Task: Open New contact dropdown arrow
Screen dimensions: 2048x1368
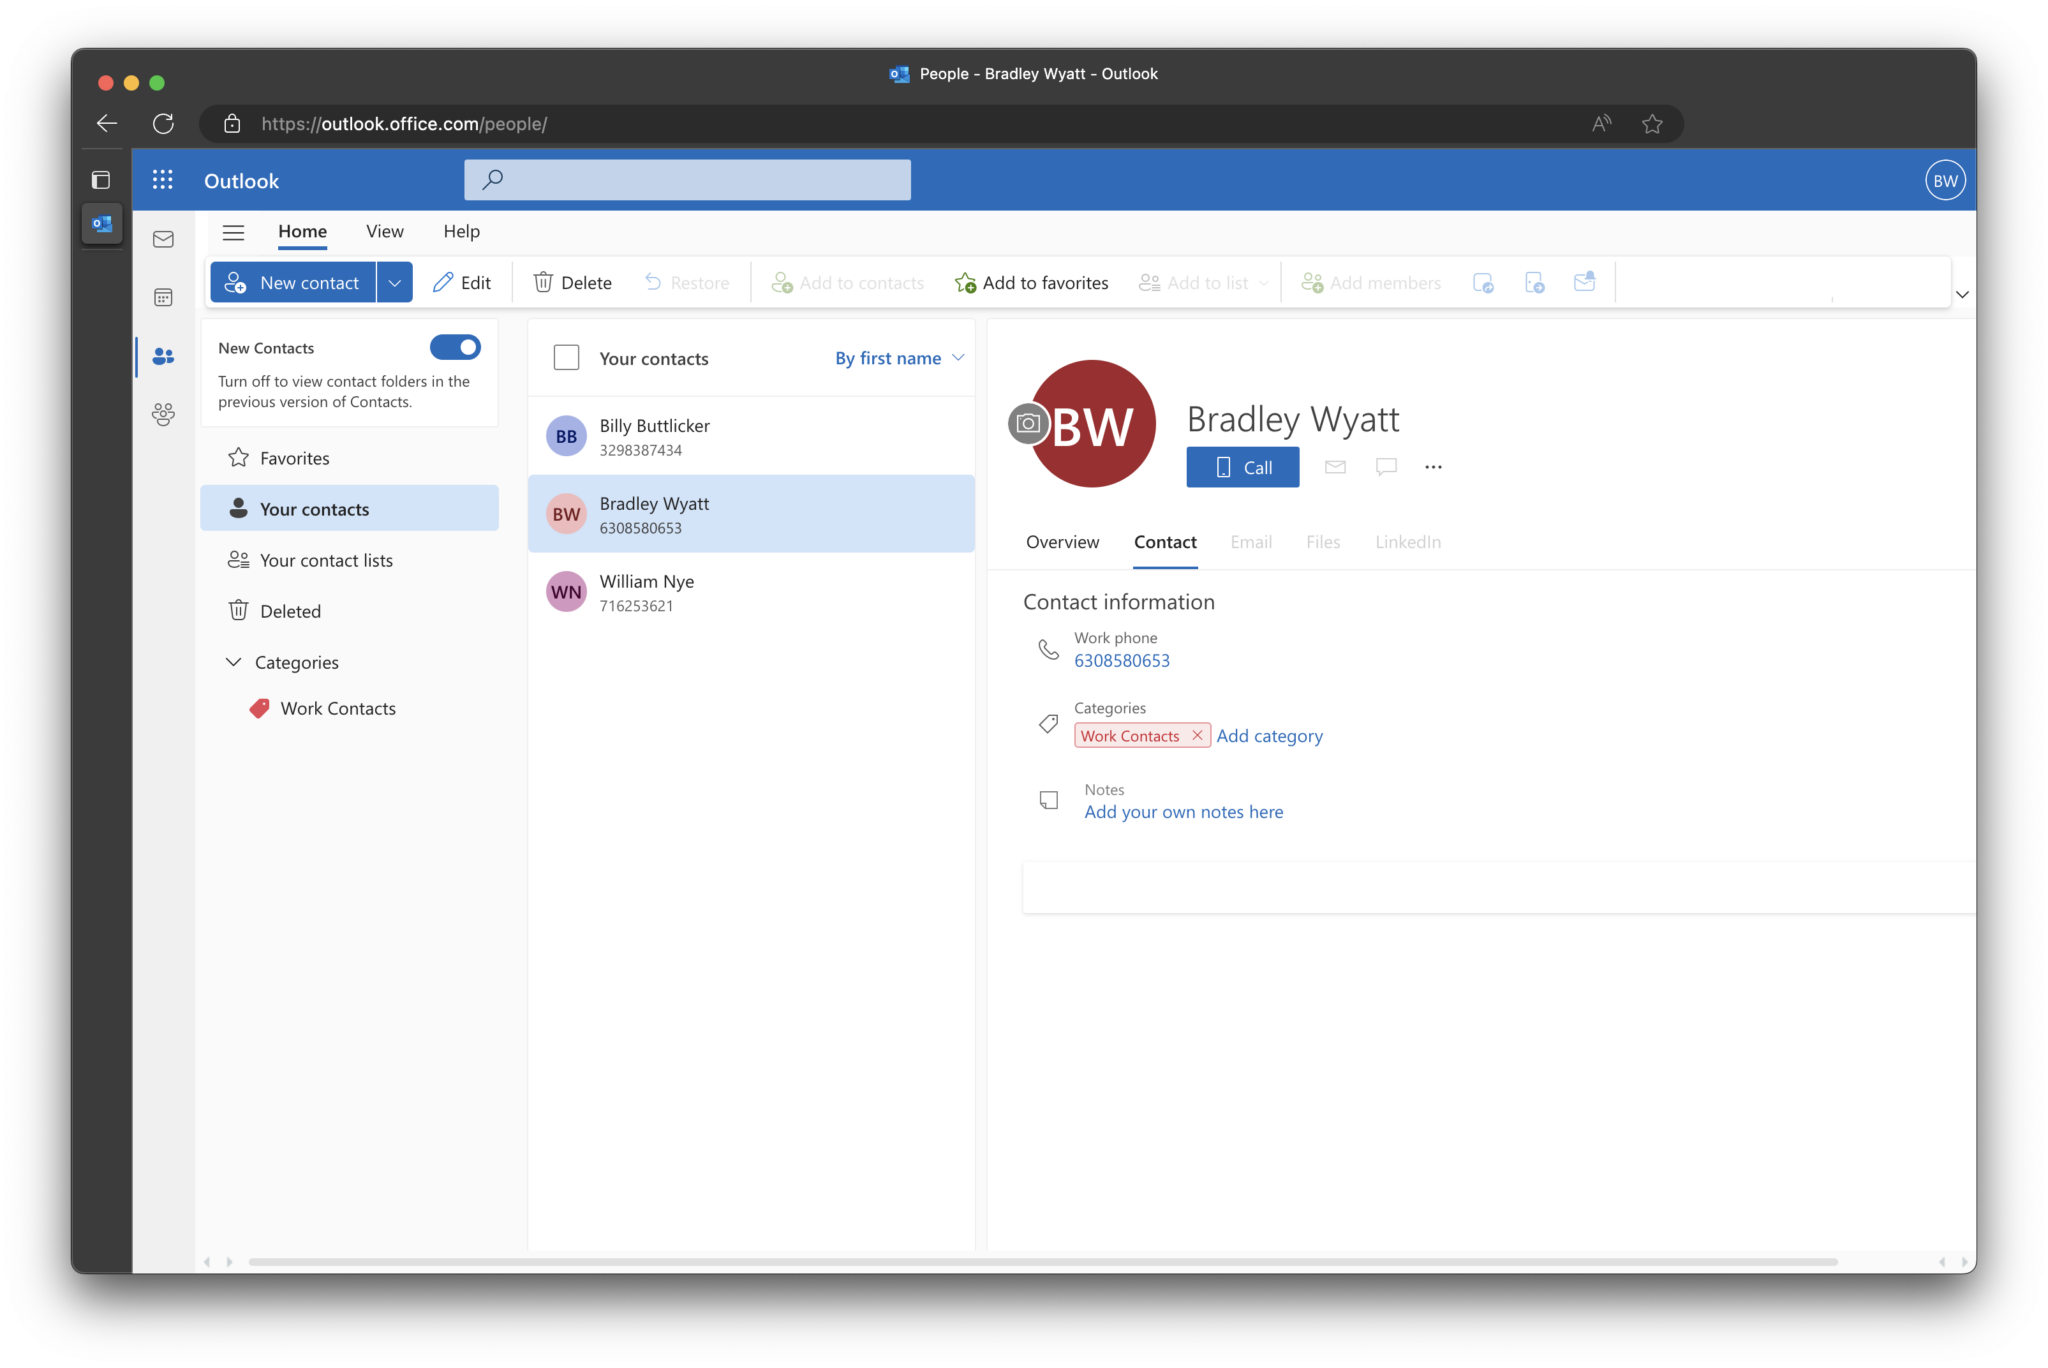Action: [x=395, y=283]
